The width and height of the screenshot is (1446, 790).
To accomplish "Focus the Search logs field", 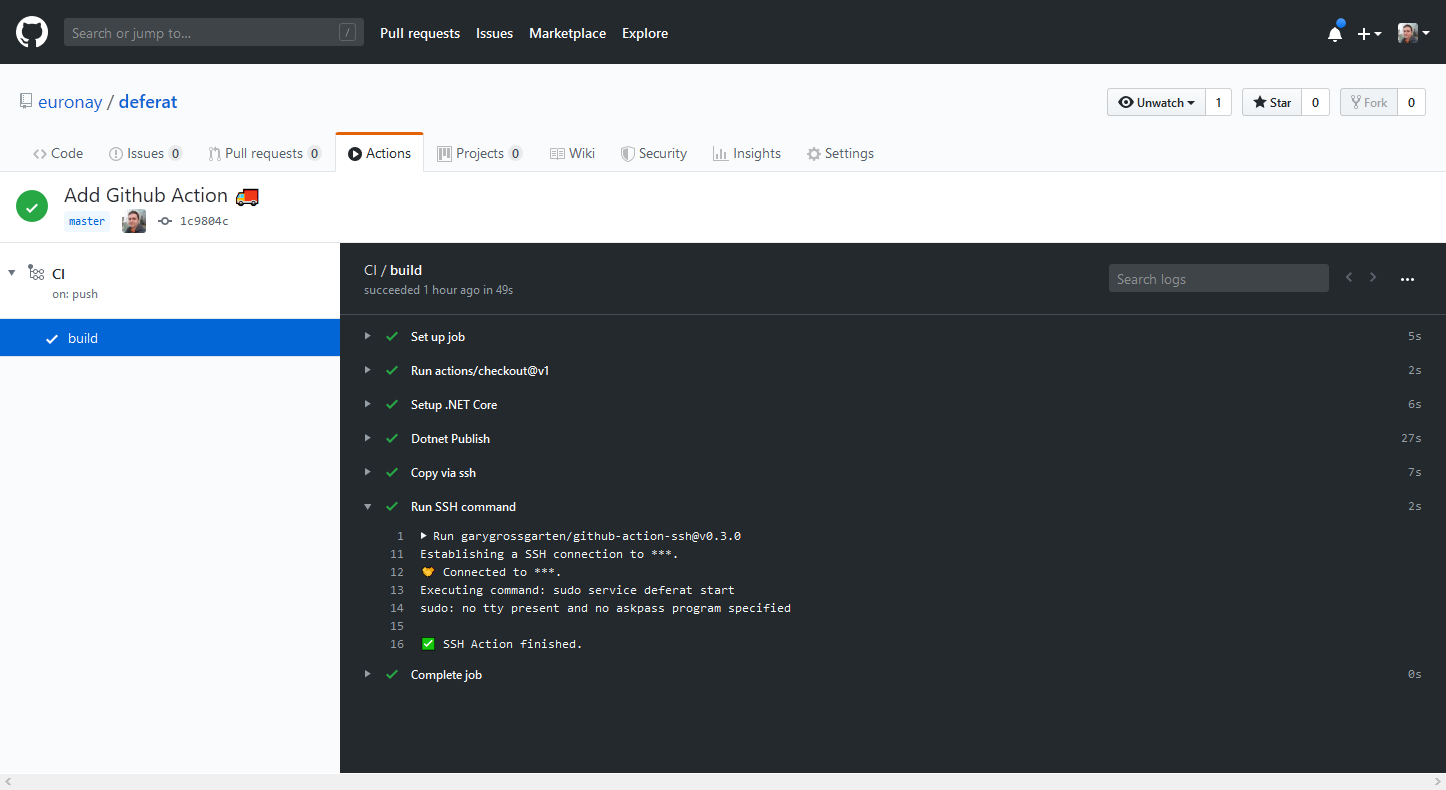I will tap(1218, 278).
